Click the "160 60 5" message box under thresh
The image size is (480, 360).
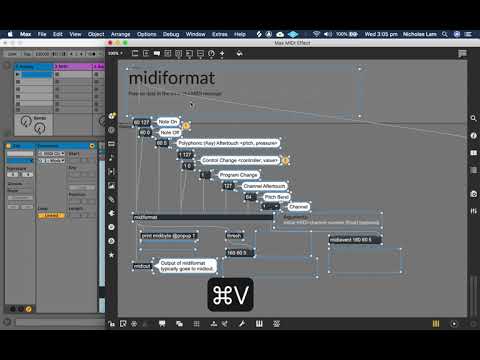pyautogui.click(x=239, y=253)
